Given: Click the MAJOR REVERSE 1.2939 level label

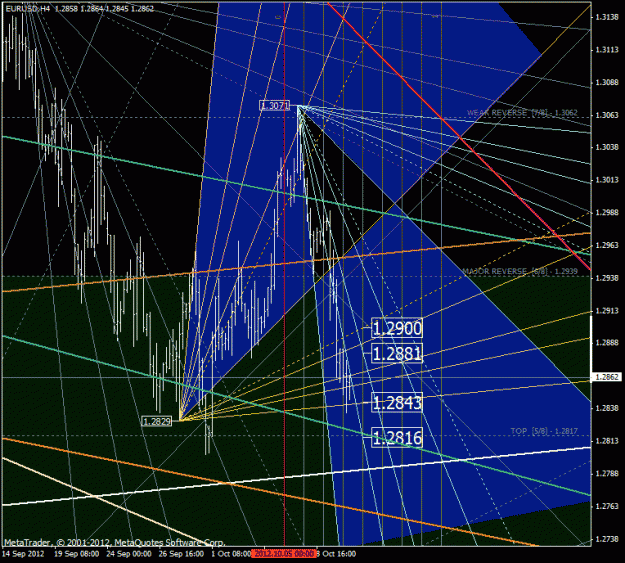Looking at the screenshot, I should 520,272.
